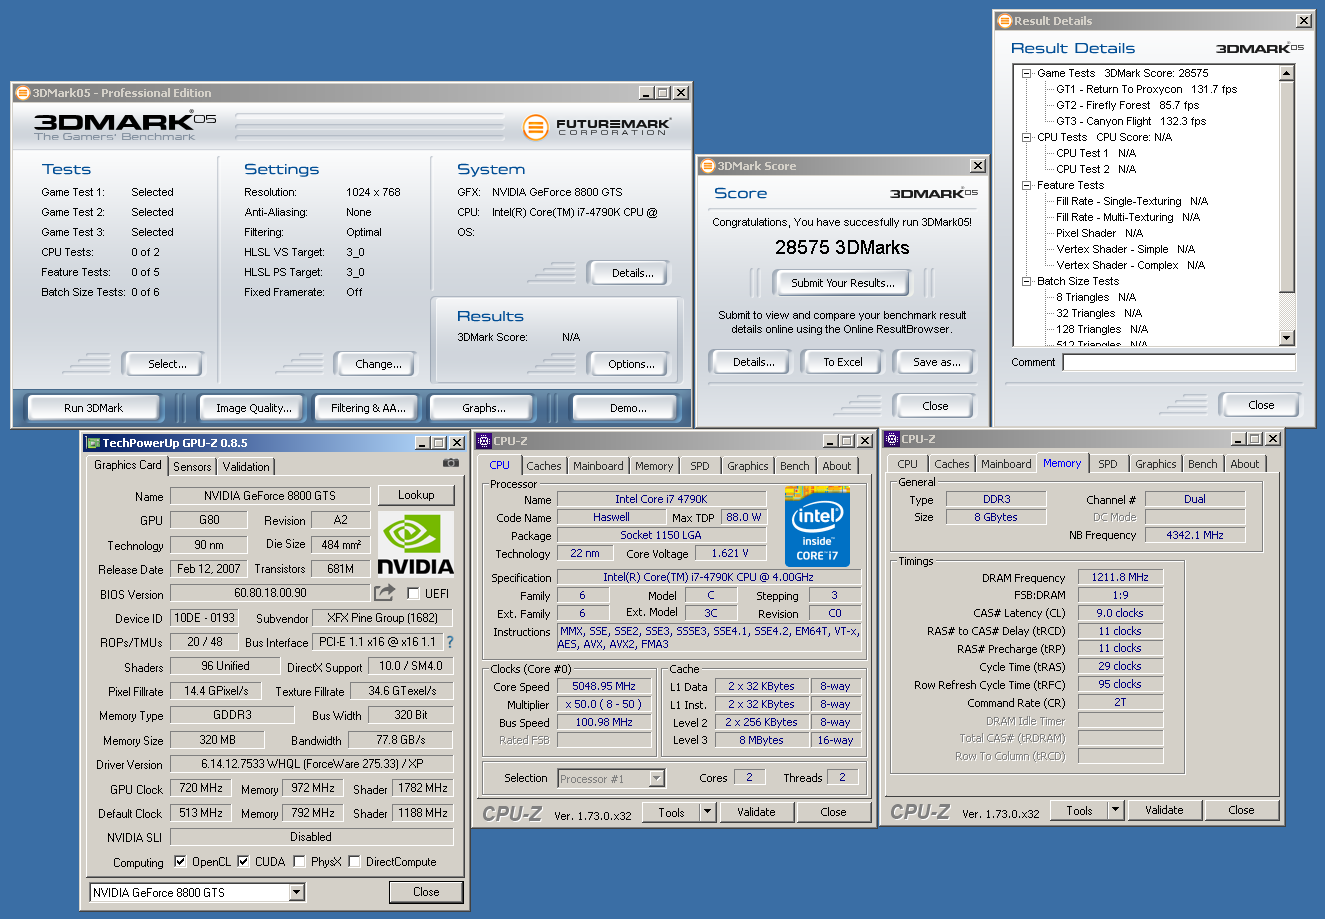The width and height of the screenshot is (1325, 919).
Task: Click the Intel Core i7 logo badge
Action: point(817,526)
